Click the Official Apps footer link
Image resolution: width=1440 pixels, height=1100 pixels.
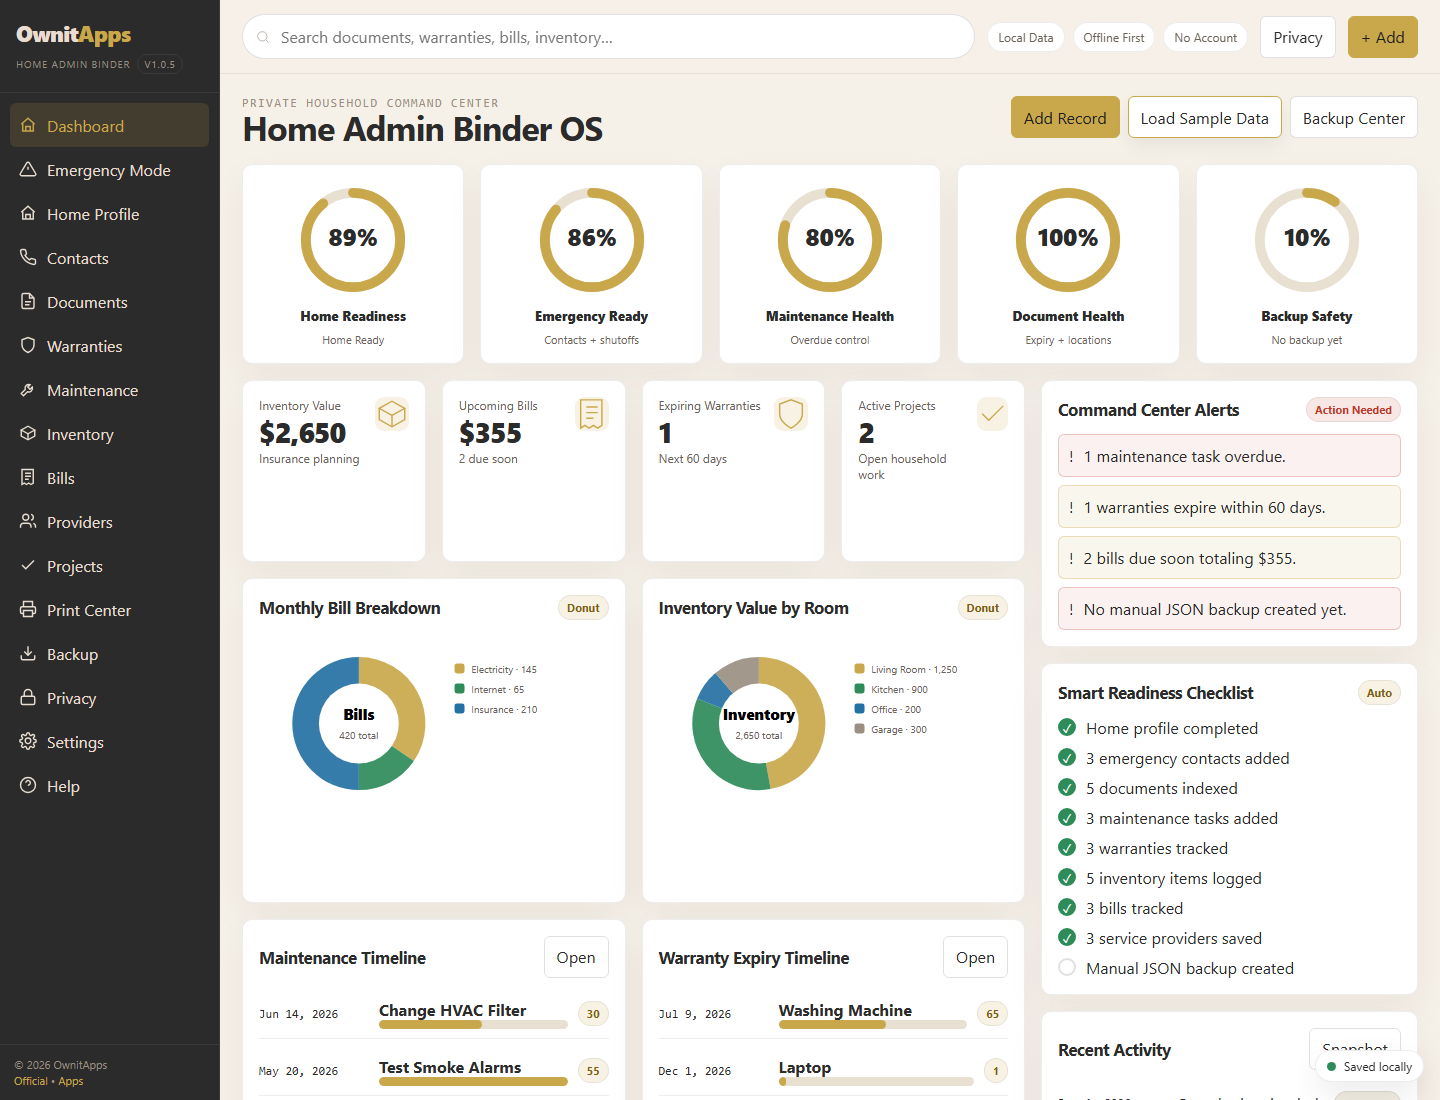click(x=49, y=1081)
